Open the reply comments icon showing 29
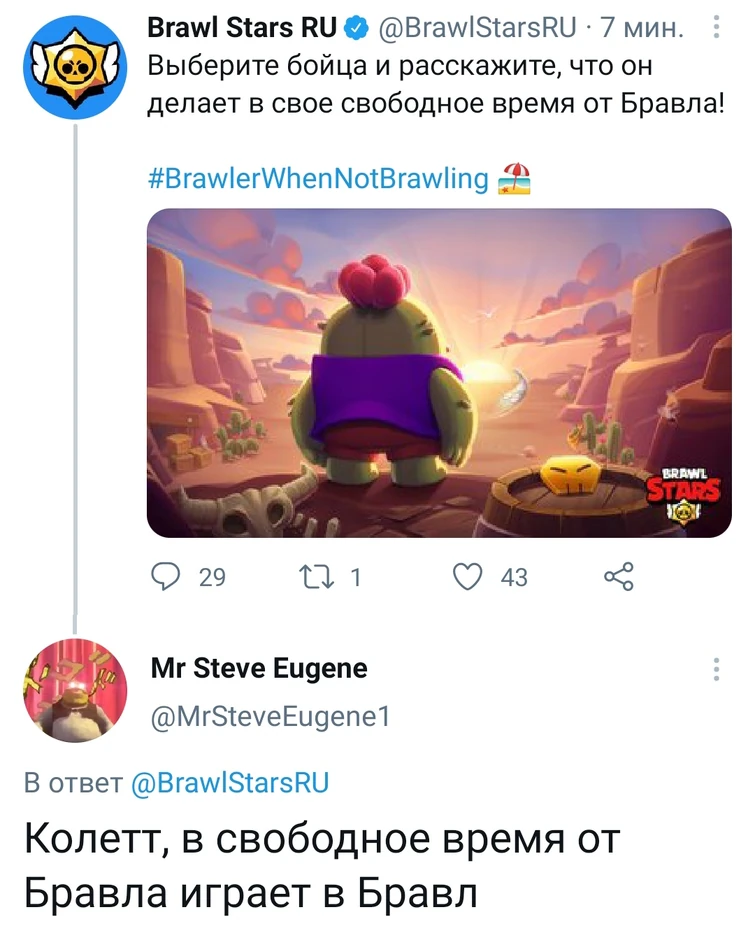Image resolution: width=755 pixels, height=940 pixels. [165, 577]
